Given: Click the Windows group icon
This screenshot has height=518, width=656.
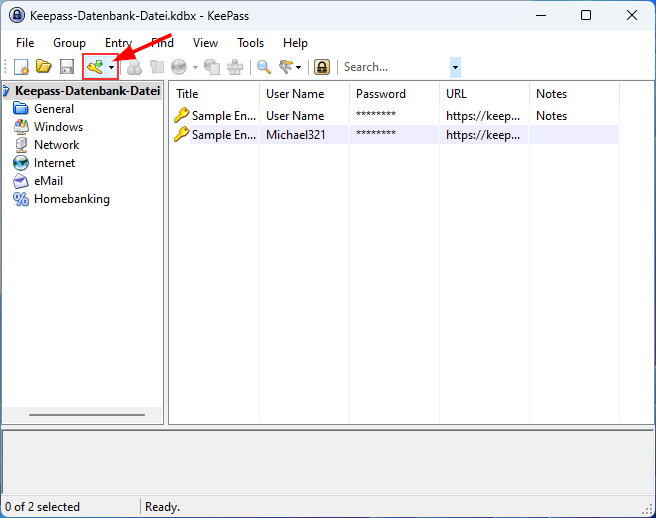Looking at the screenshot, I should pos(20,127).
